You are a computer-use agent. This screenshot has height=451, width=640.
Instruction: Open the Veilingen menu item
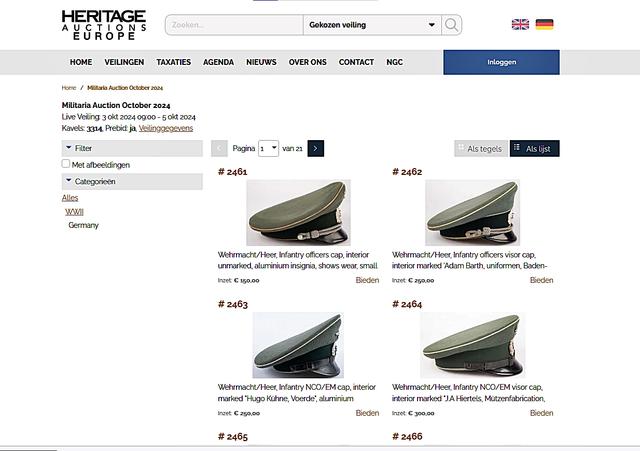(124, 62)
